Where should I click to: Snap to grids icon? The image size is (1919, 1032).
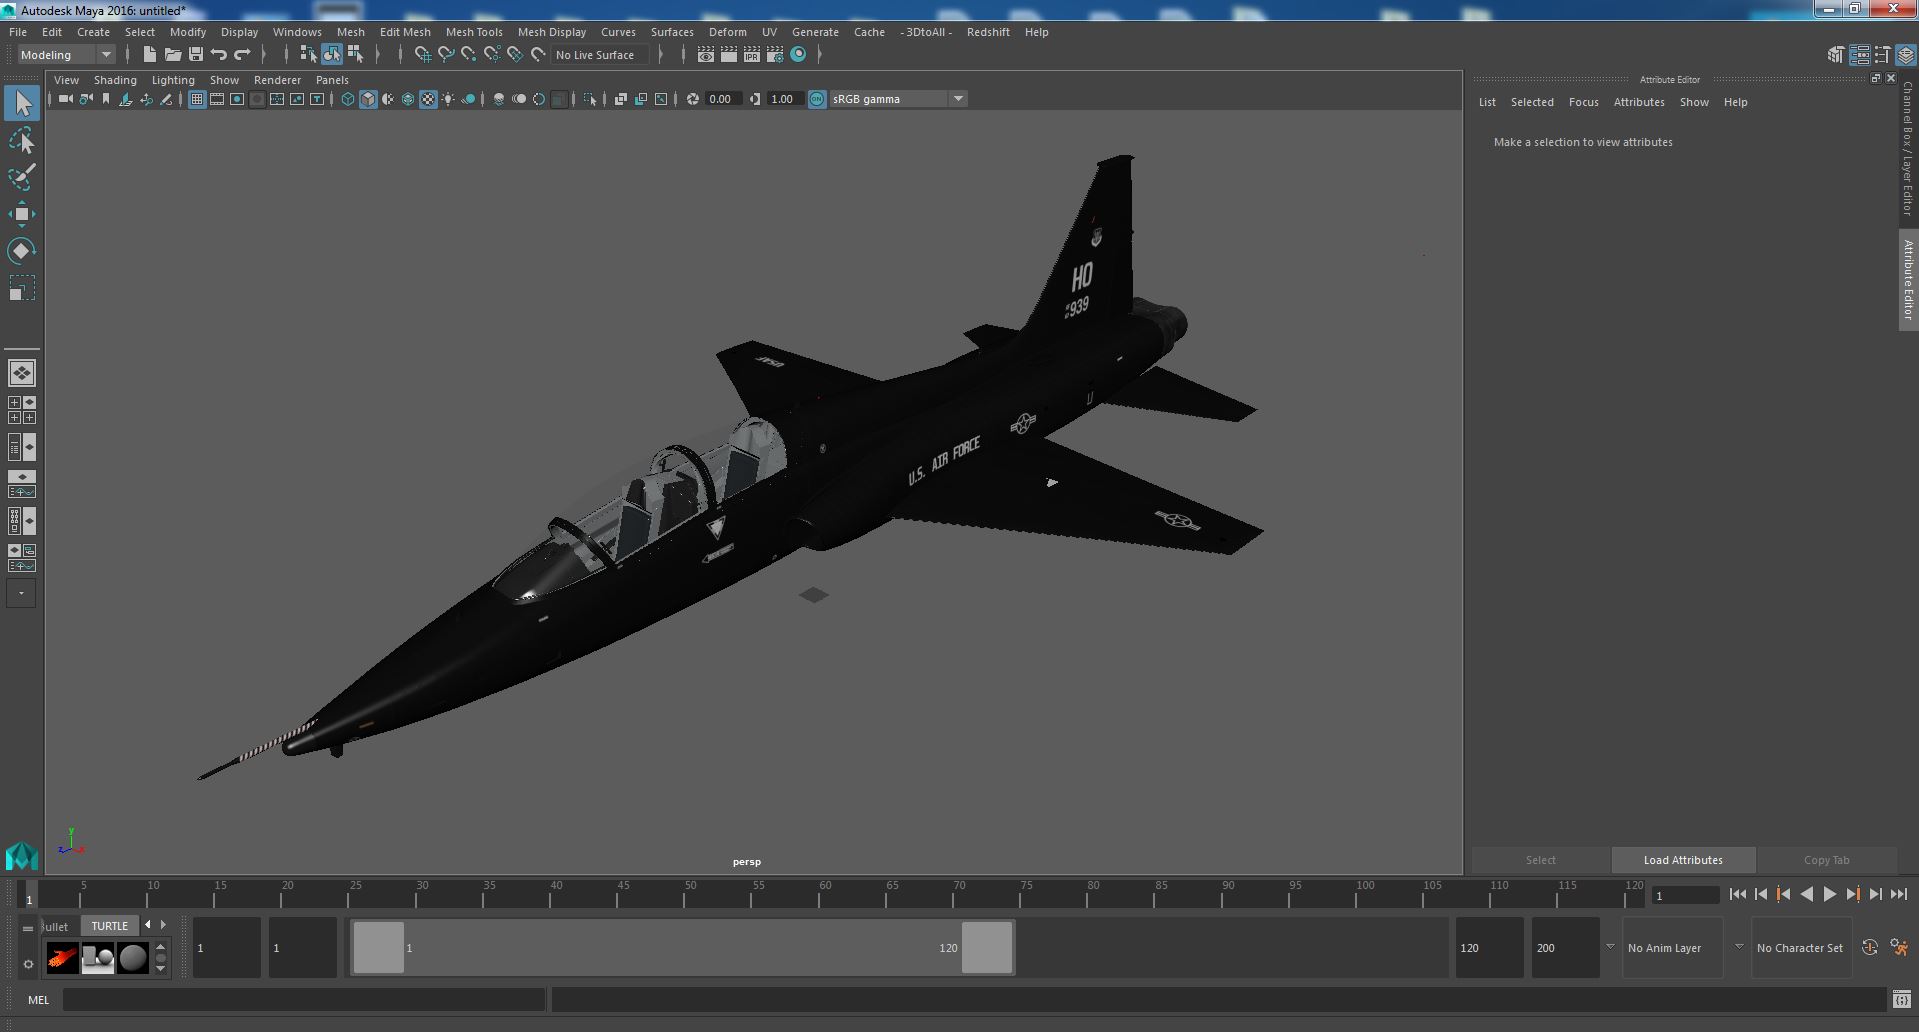click(423, 55)
